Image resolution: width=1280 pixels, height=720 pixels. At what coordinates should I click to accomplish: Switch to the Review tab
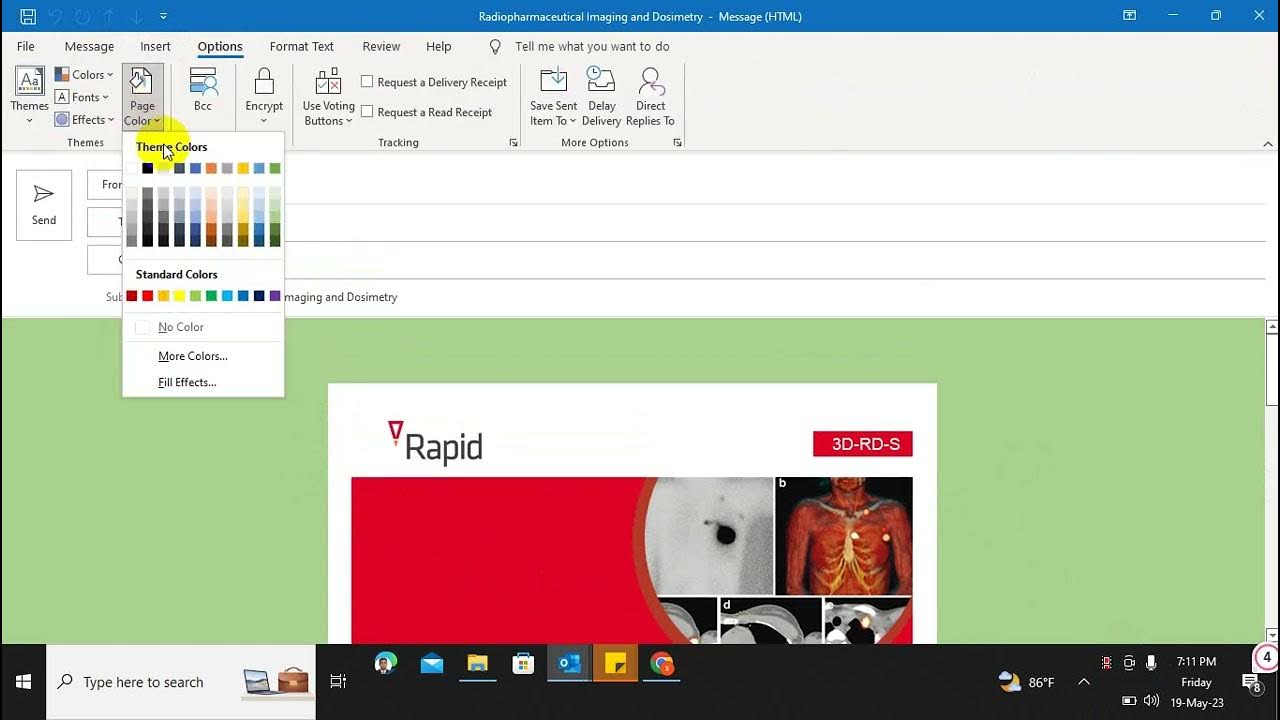(x=381, y=46)
